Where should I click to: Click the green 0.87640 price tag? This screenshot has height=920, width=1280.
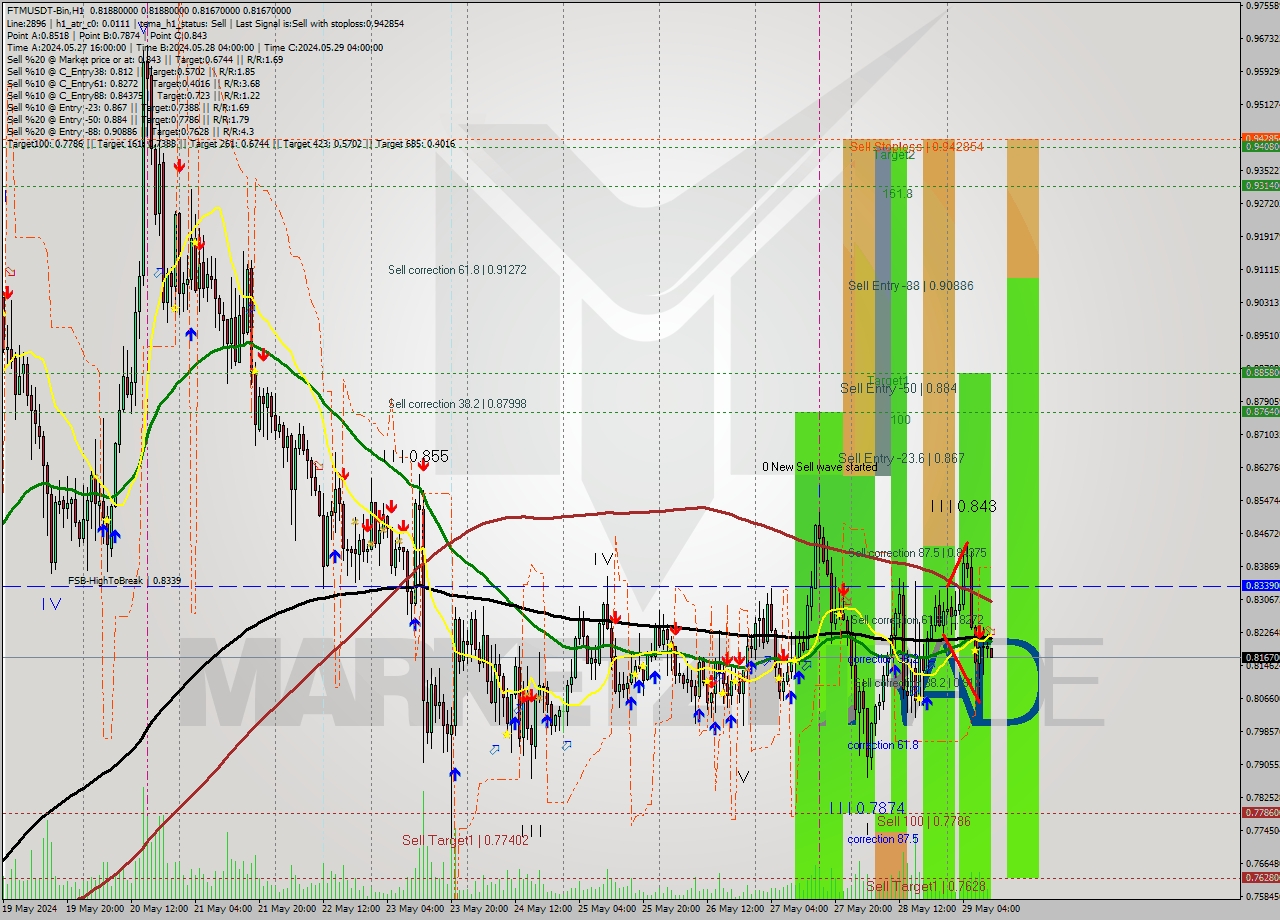click(1260, 411)
